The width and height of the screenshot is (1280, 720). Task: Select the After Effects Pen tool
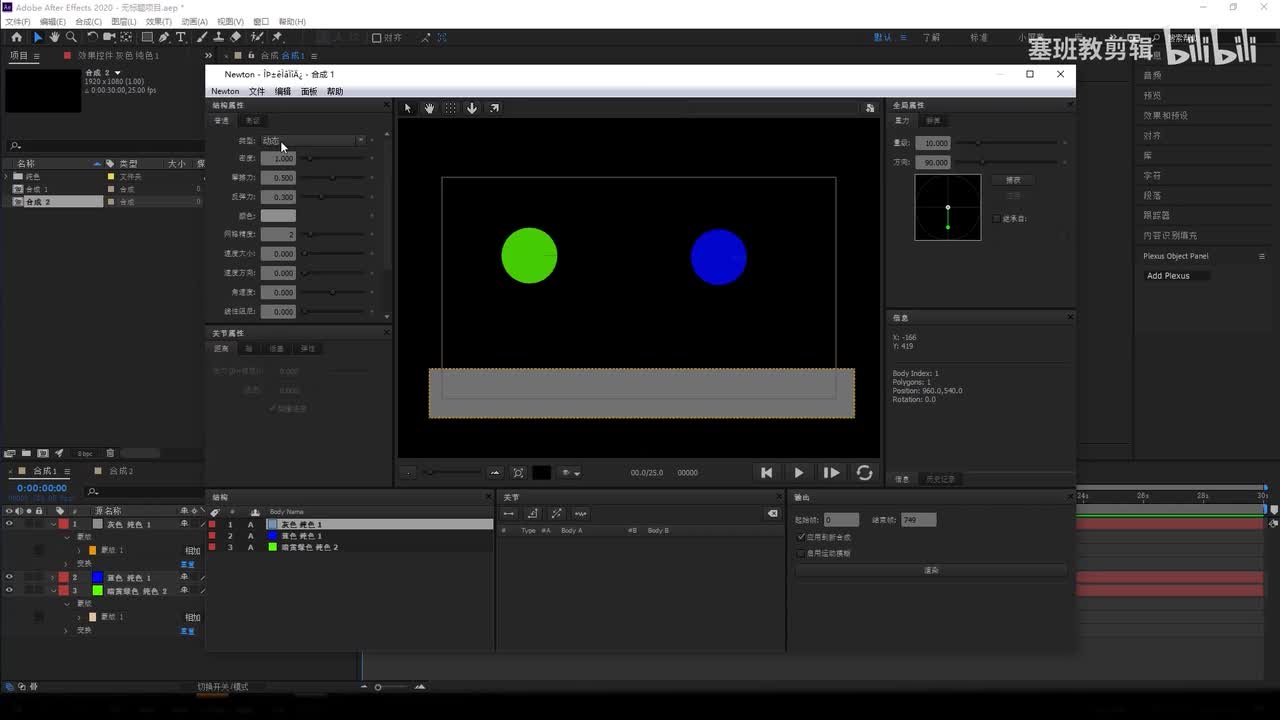[164, 37]
